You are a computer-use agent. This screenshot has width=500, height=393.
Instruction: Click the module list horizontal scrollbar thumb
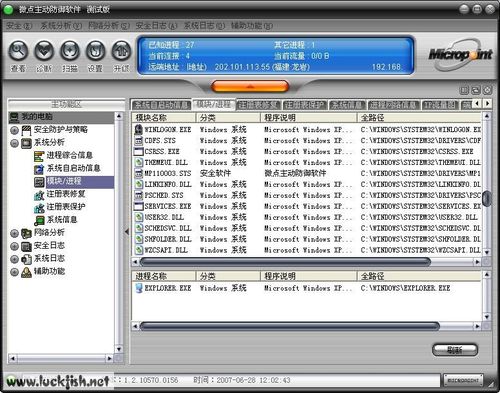(x=285, y=262)
